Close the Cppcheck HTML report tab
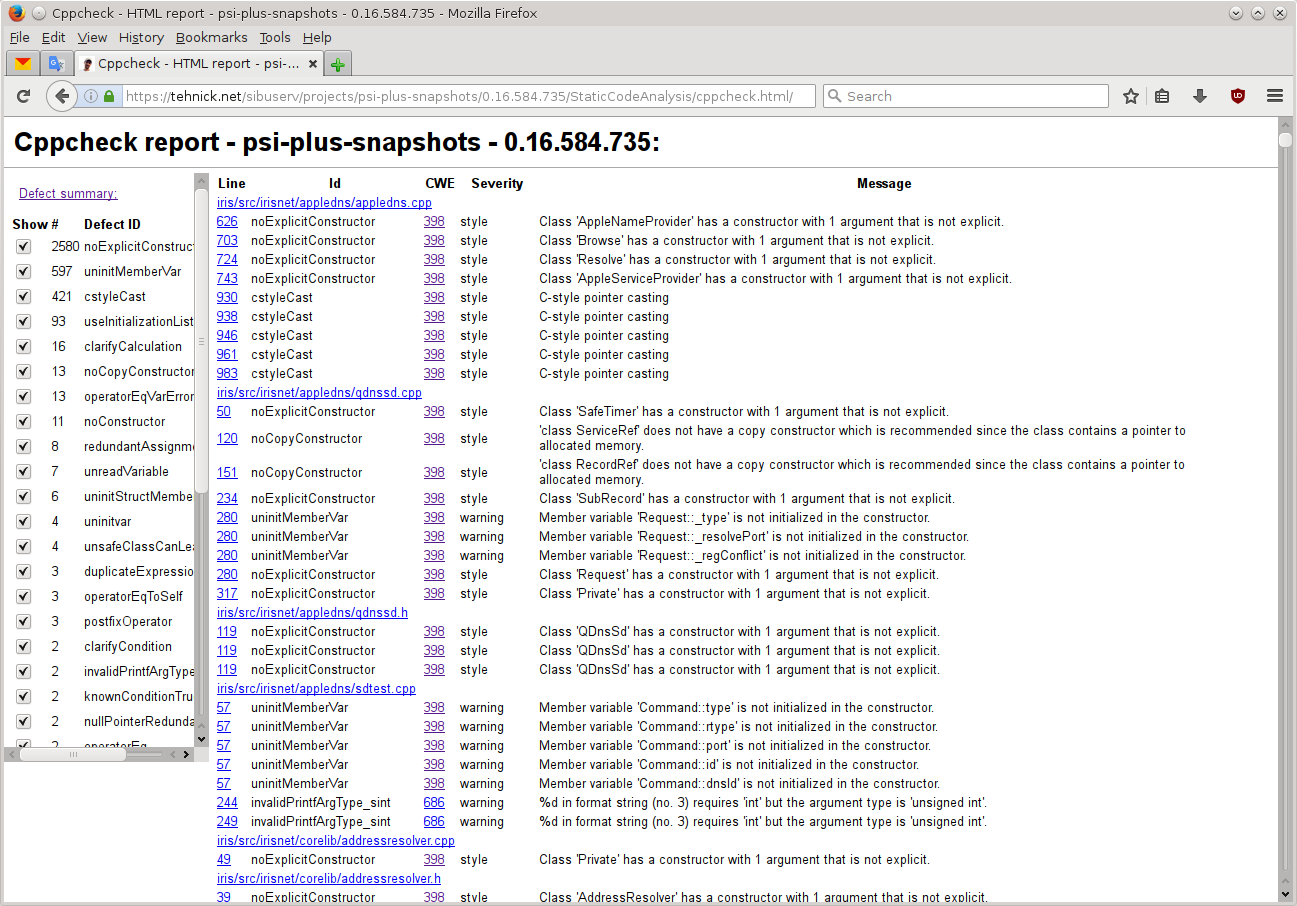This screenshot has width=1297, height=906. [313, 63]
